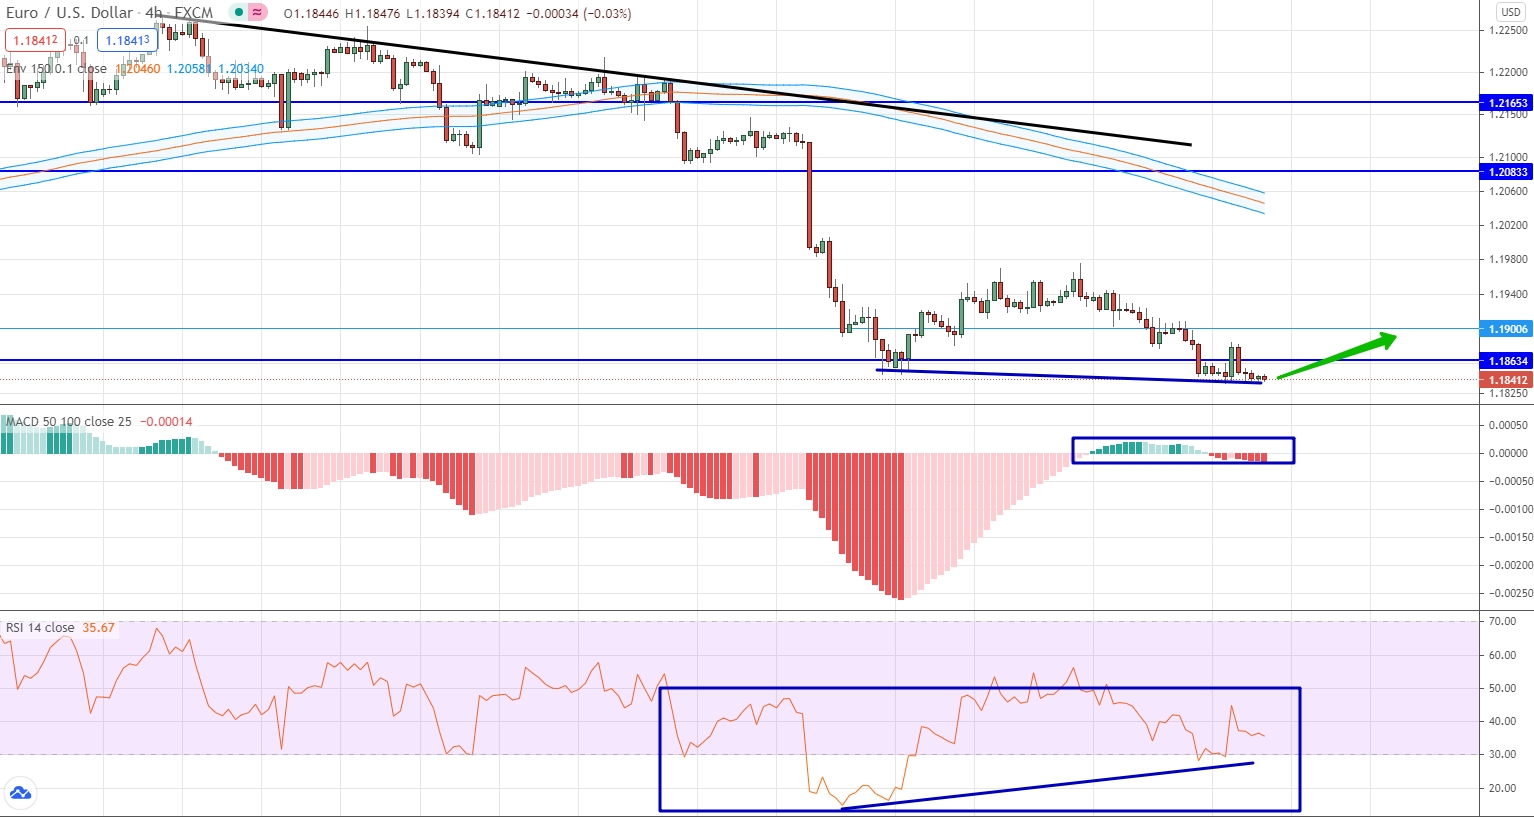Screen dimensions: 1534x817
Task: Click the FXCM exchange label
Action: [194, 13]
